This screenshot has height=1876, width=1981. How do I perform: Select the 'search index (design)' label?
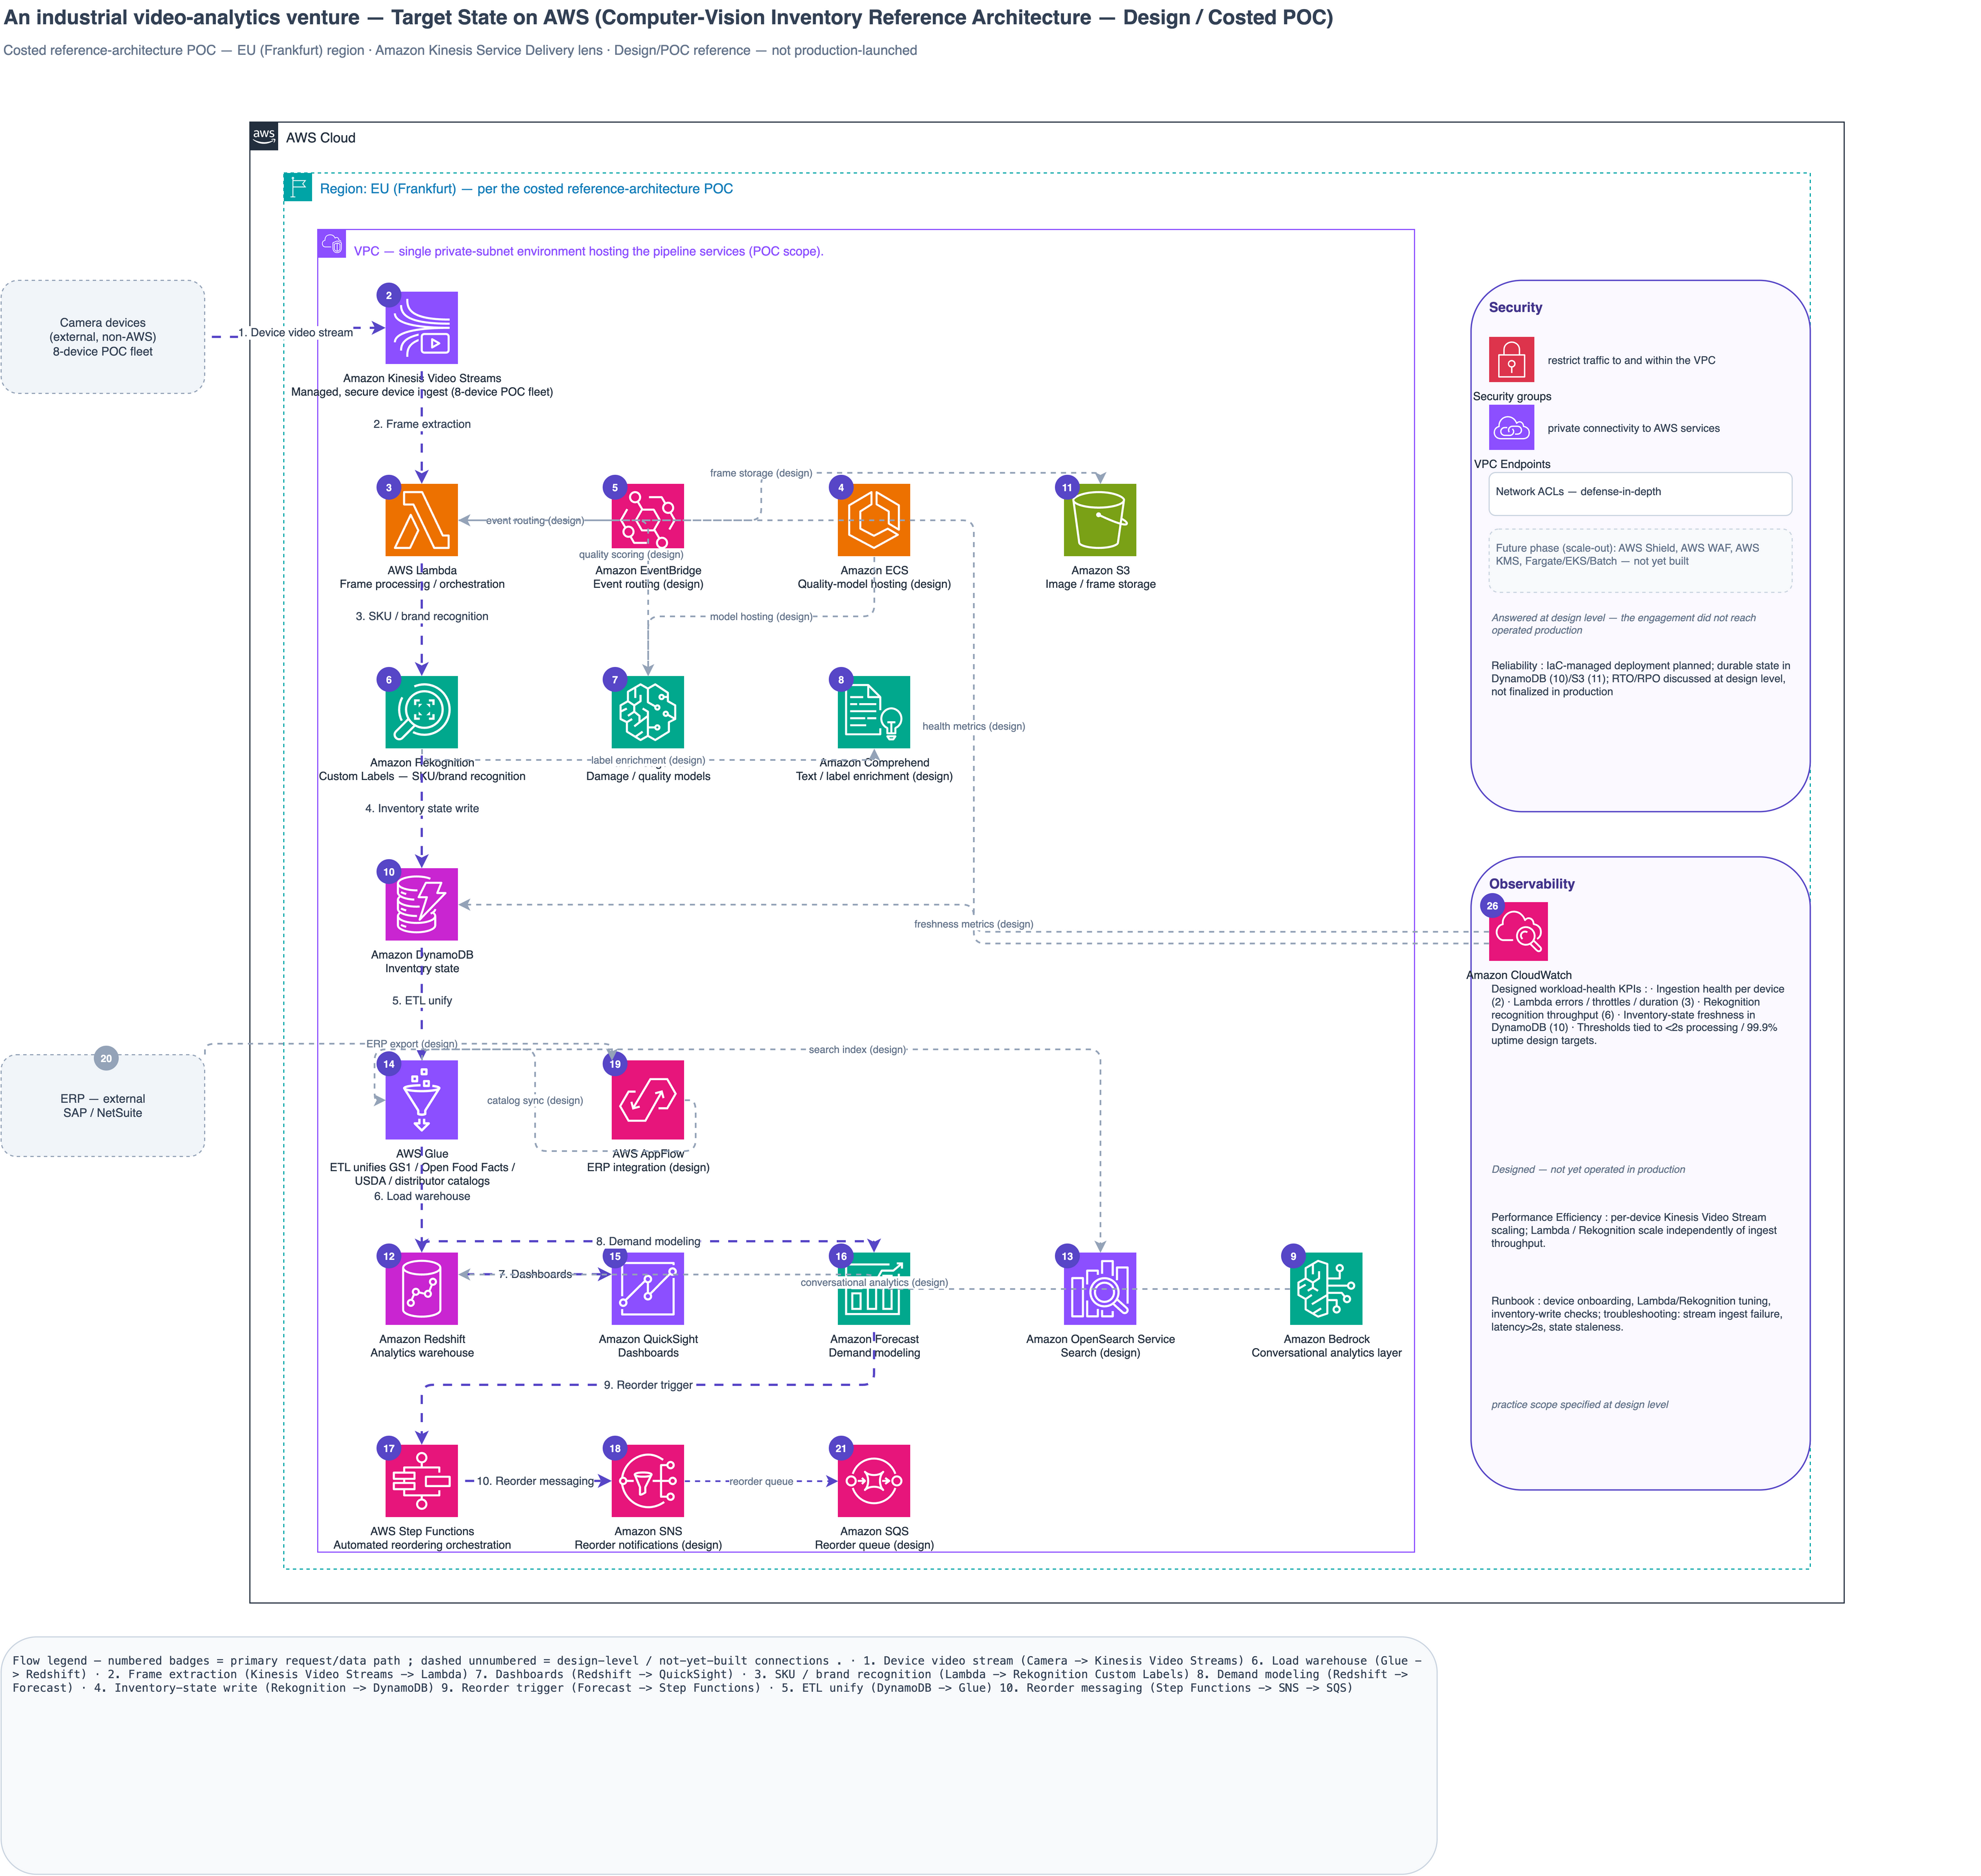tap(856, 1049)
